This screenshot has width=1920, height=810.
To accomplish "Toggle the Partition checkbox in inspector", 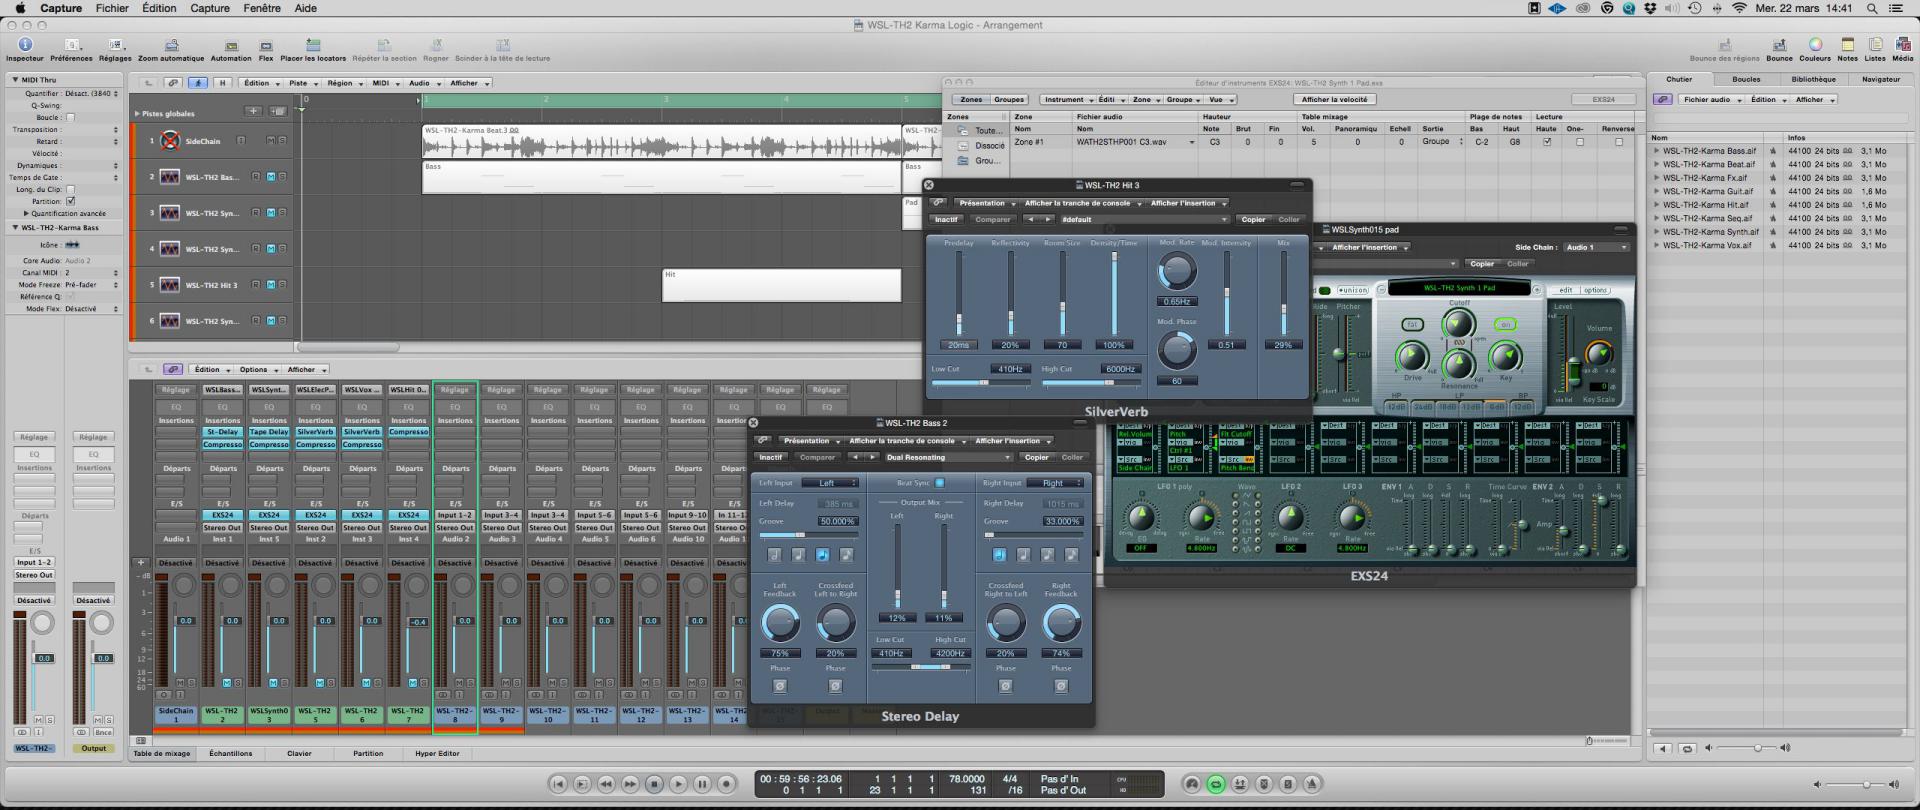I will click(70, 201).
